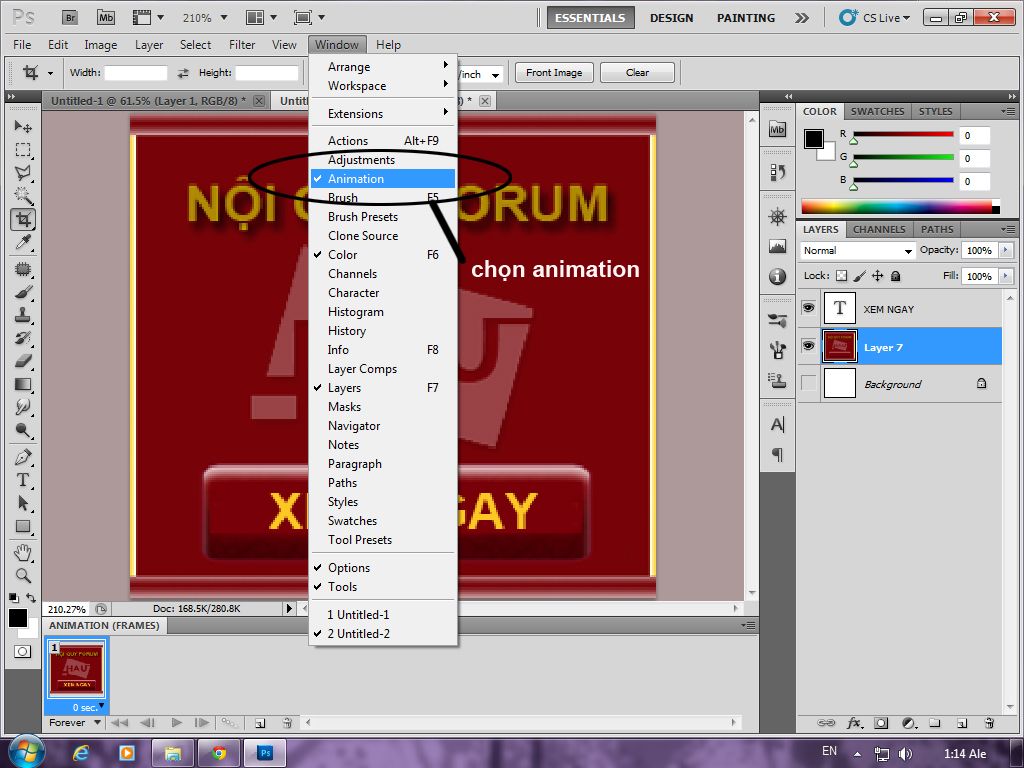Open the History panel icon in dock
The width and height of the screenshot is (1024, 768).
777,172
